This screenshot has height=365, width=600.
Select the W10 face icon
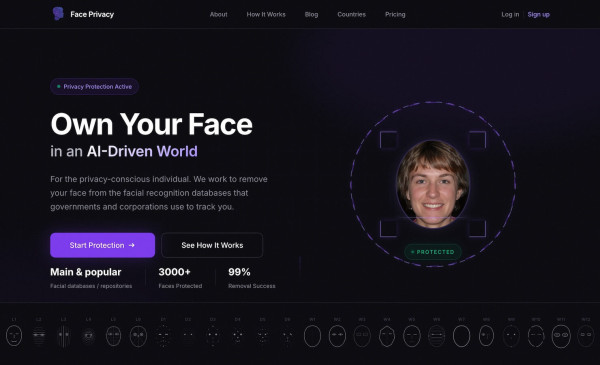pyautogui.click(x=536, y=336)
